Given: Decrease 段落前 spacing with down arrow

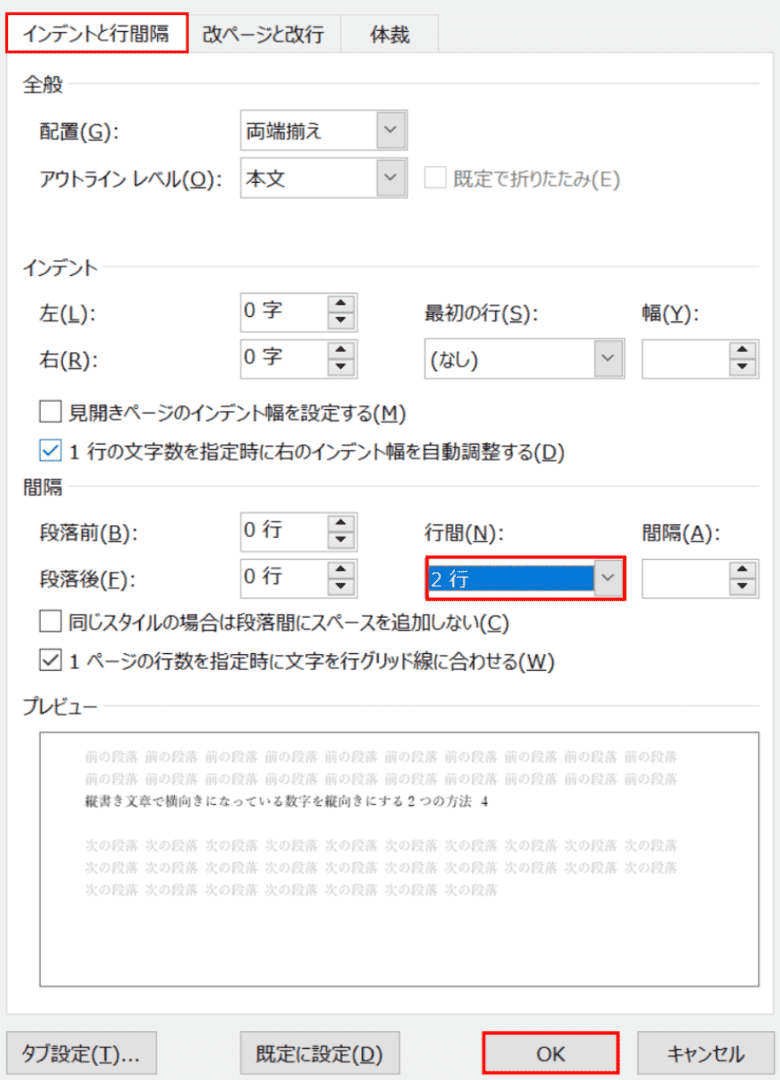Looking at the screenshot, I should pos(341,539).
